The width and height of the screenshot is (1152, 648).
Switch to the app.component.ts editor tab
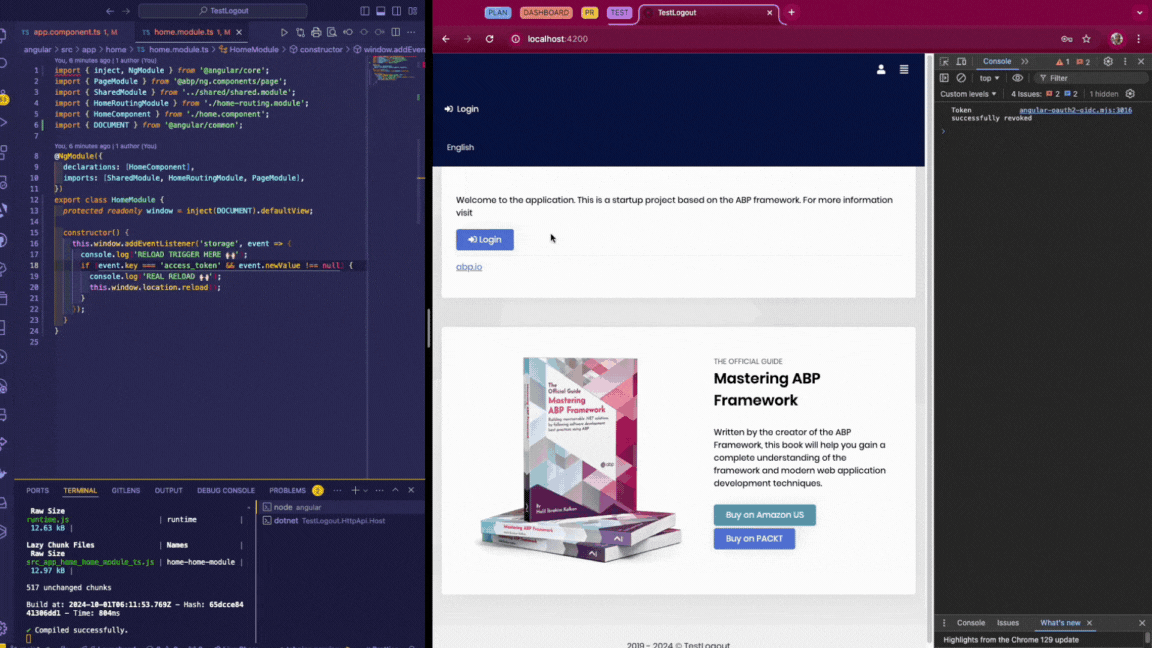(68, 32)
